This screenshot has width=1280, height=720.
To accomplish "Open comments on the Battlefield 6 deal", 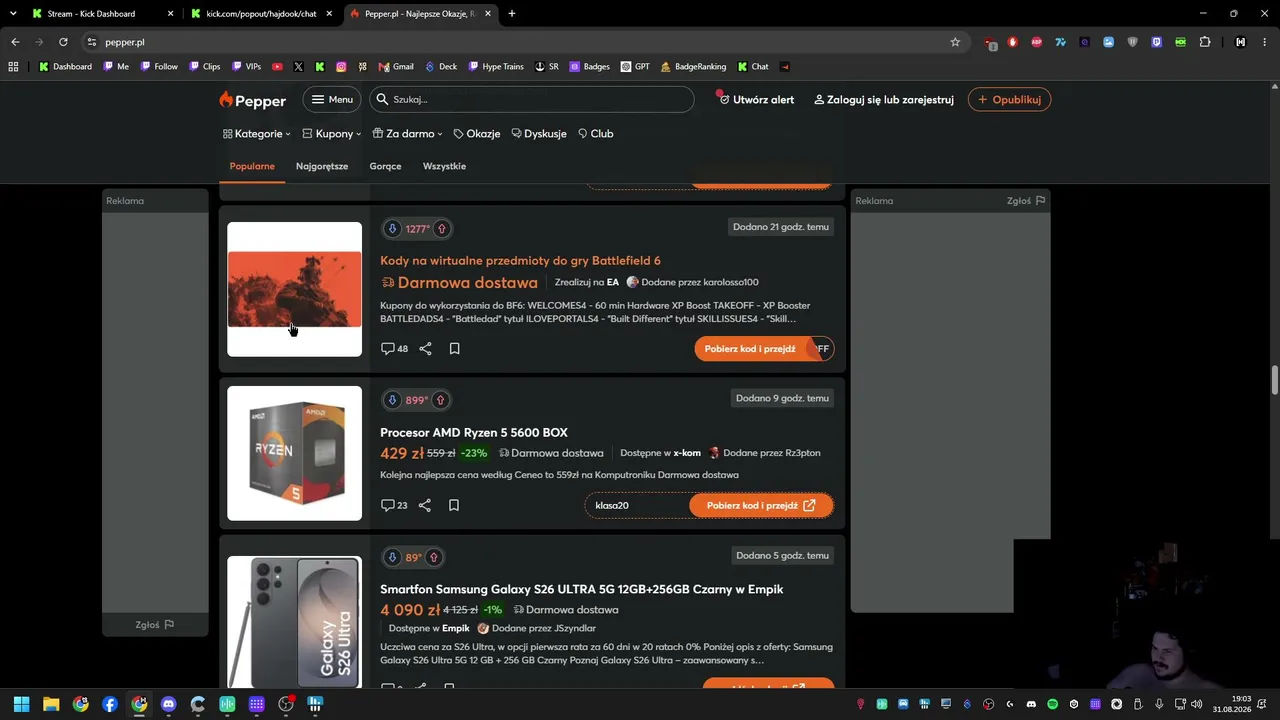I will pyautogui.click(x=394, y=348).
